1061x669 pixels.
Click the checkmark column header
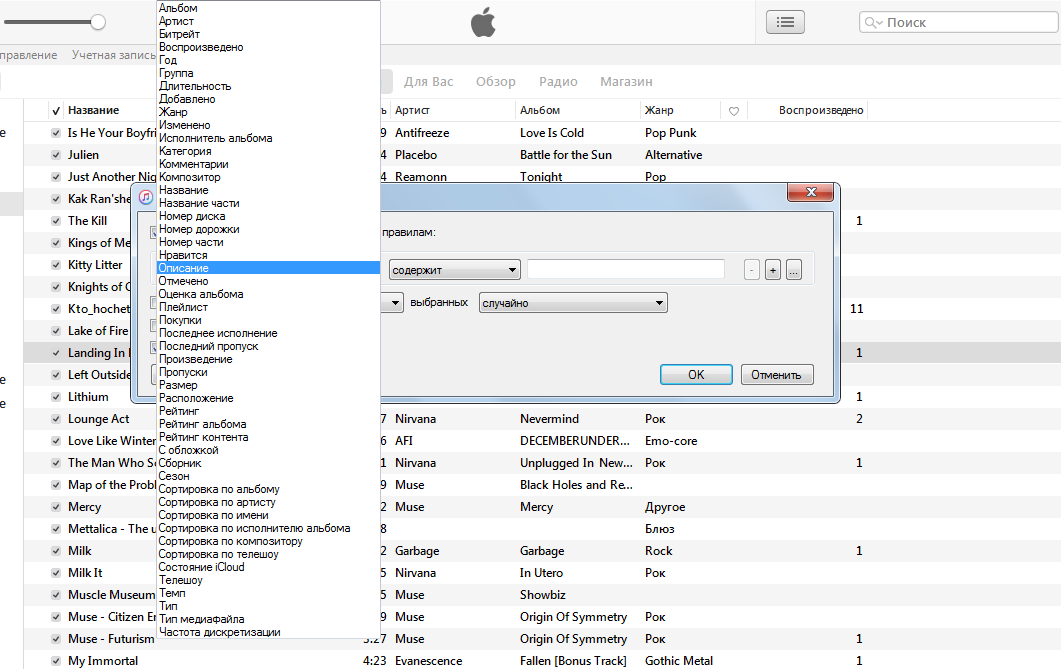[x=56, y=111]
